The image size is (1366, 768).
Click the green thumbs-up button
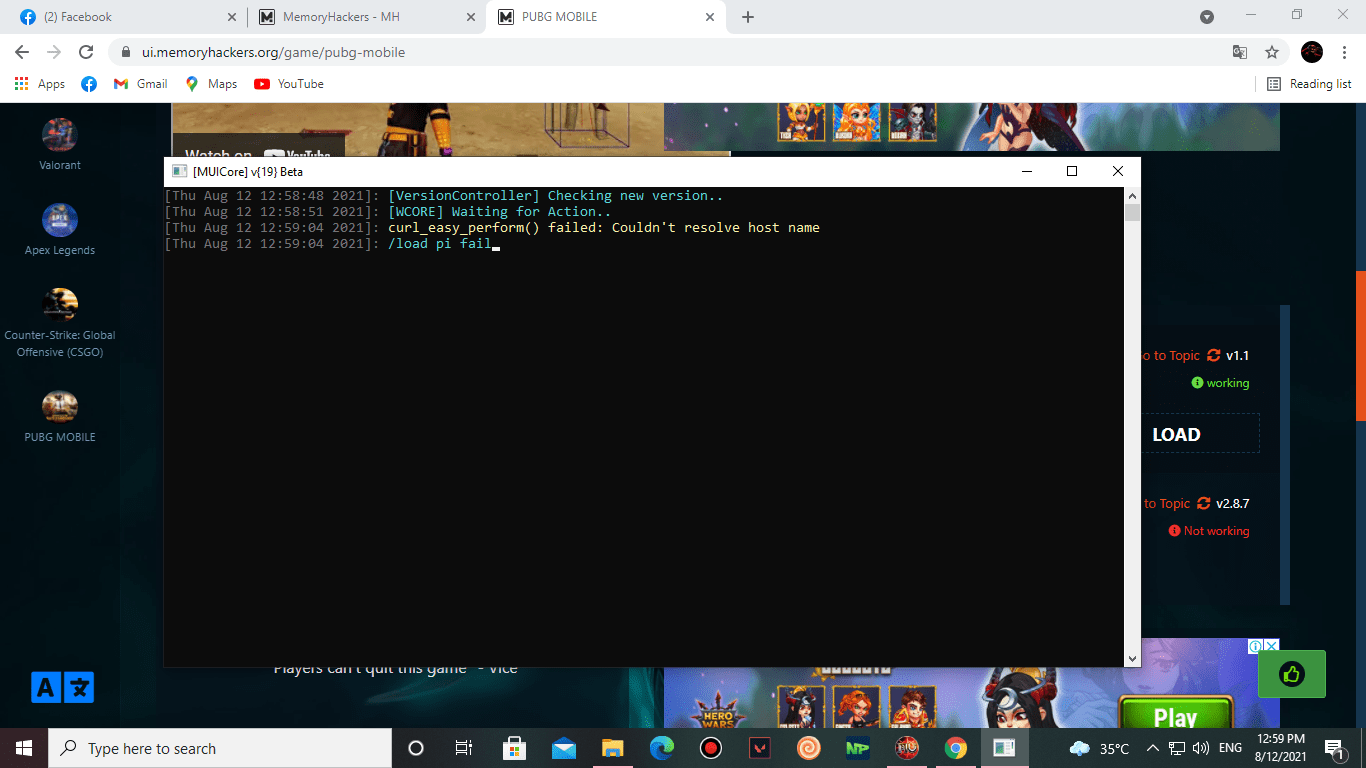coord(1292,674)
